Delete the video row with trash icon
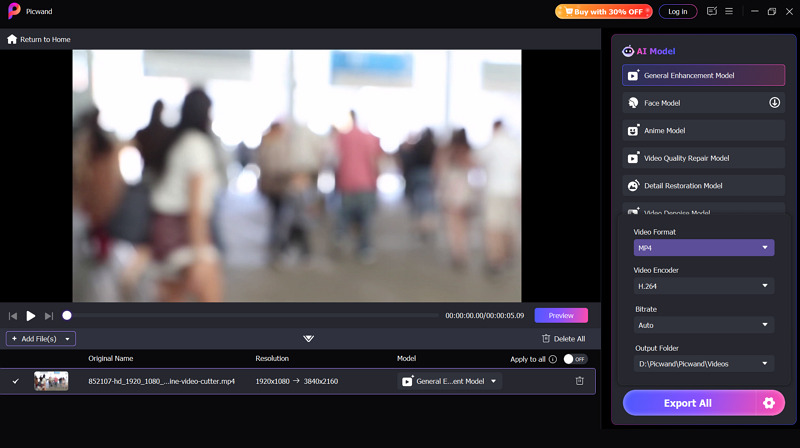 [579, 381]
